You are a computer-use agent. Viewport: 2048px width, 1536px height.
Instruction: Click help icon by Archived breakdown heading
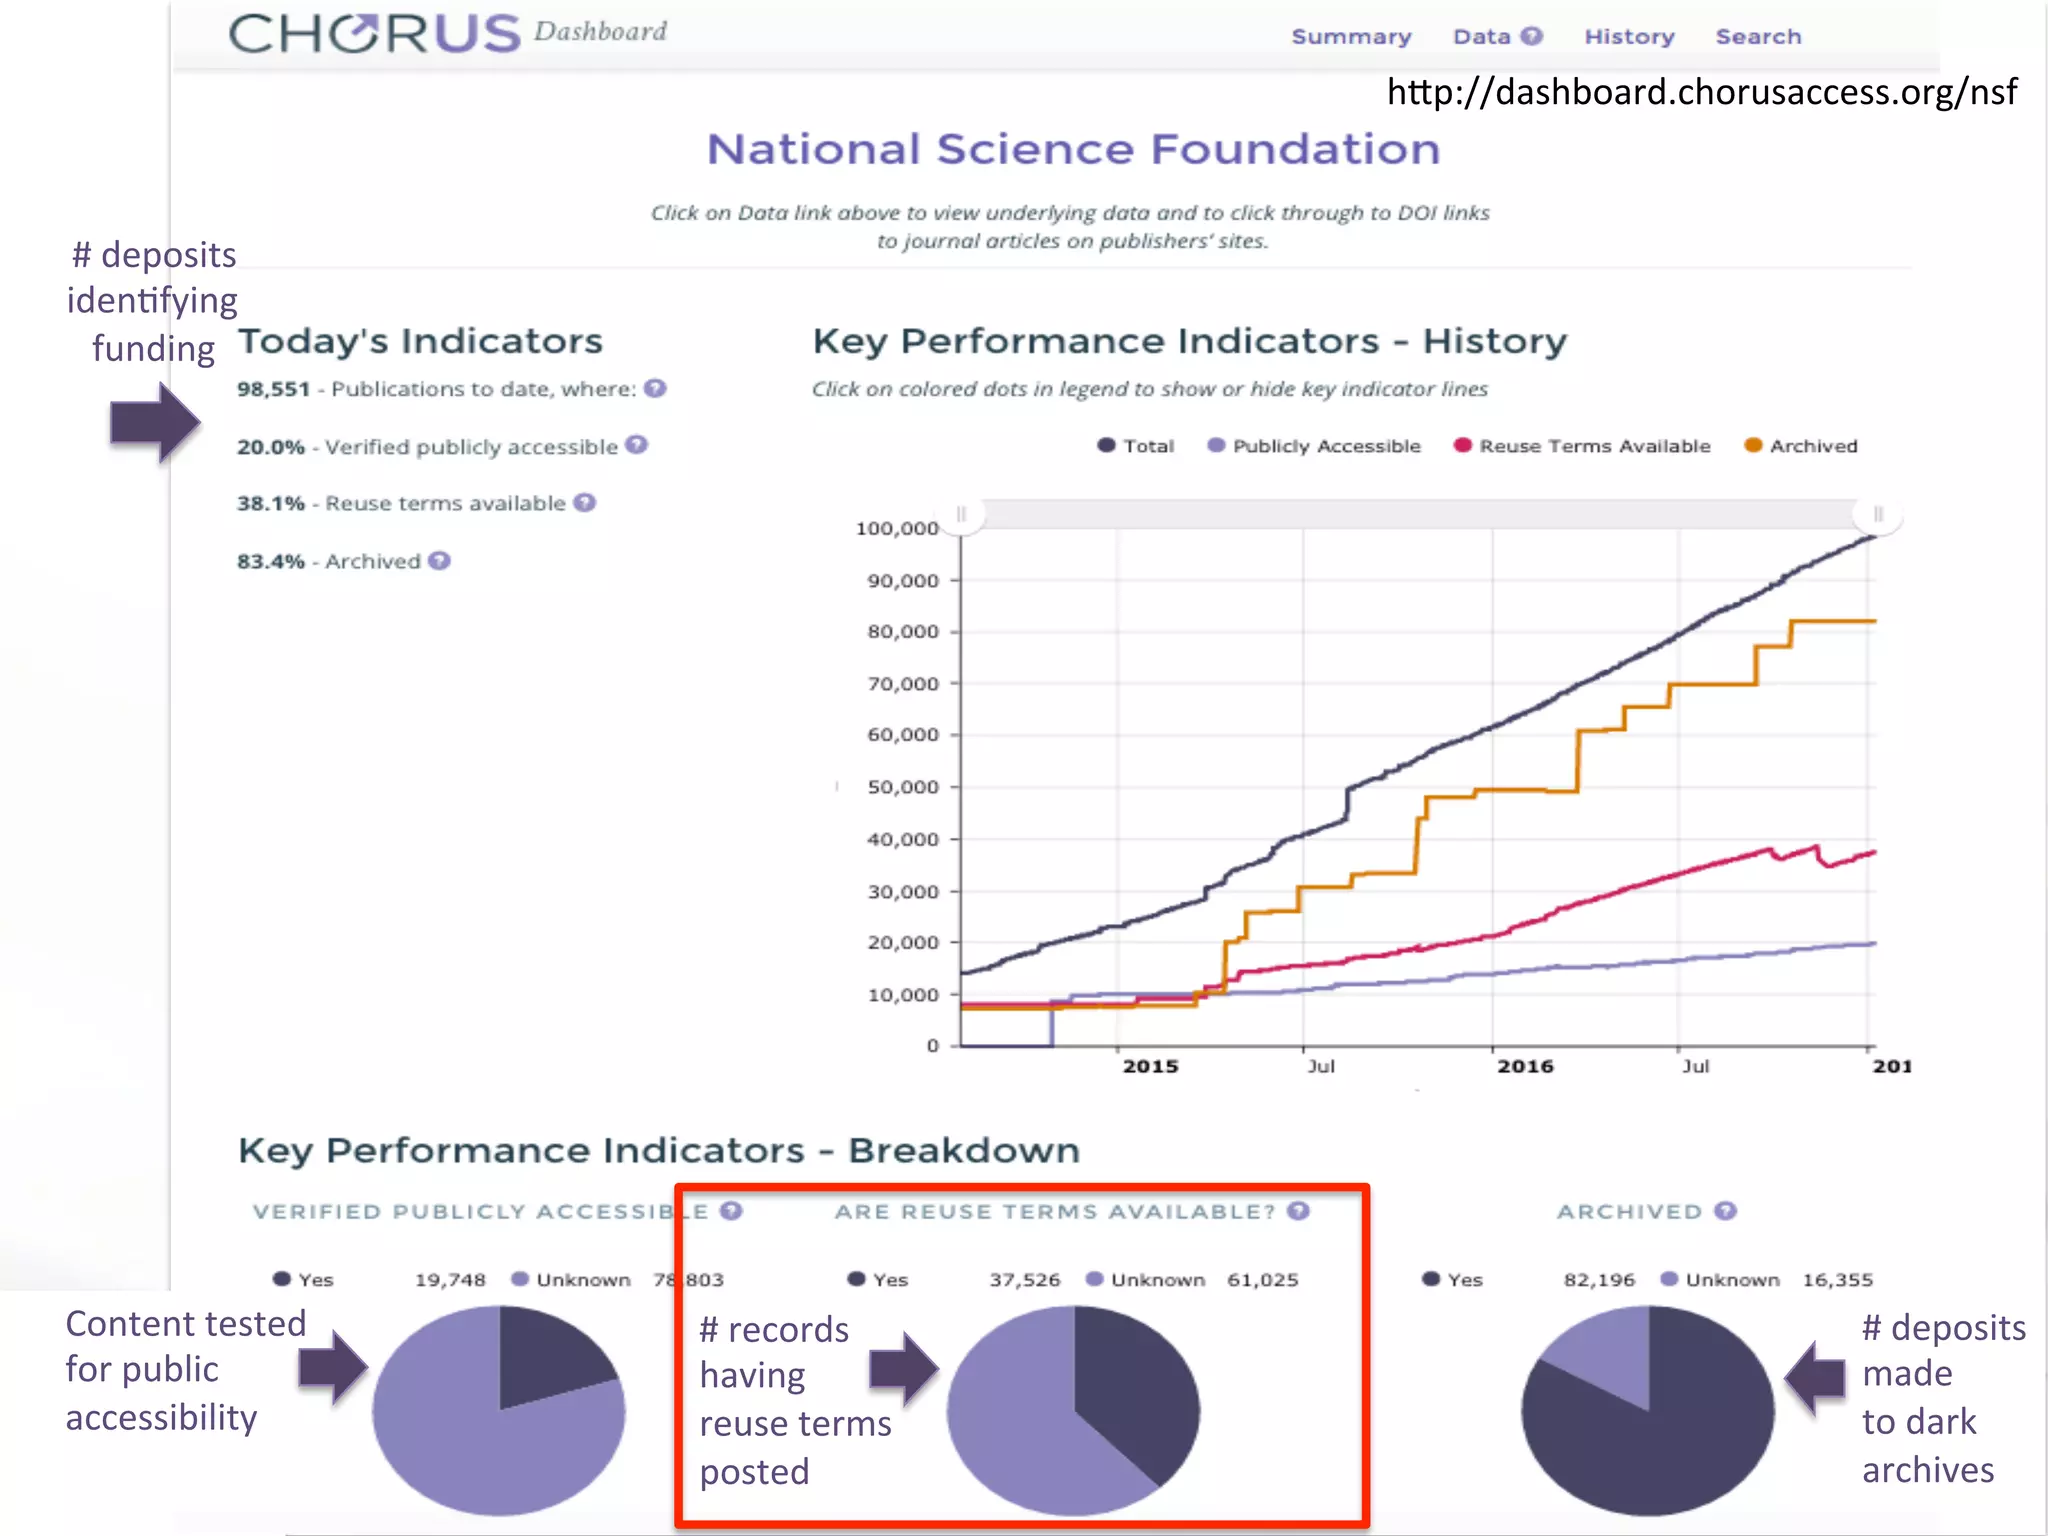(x=1726, y=1211)
